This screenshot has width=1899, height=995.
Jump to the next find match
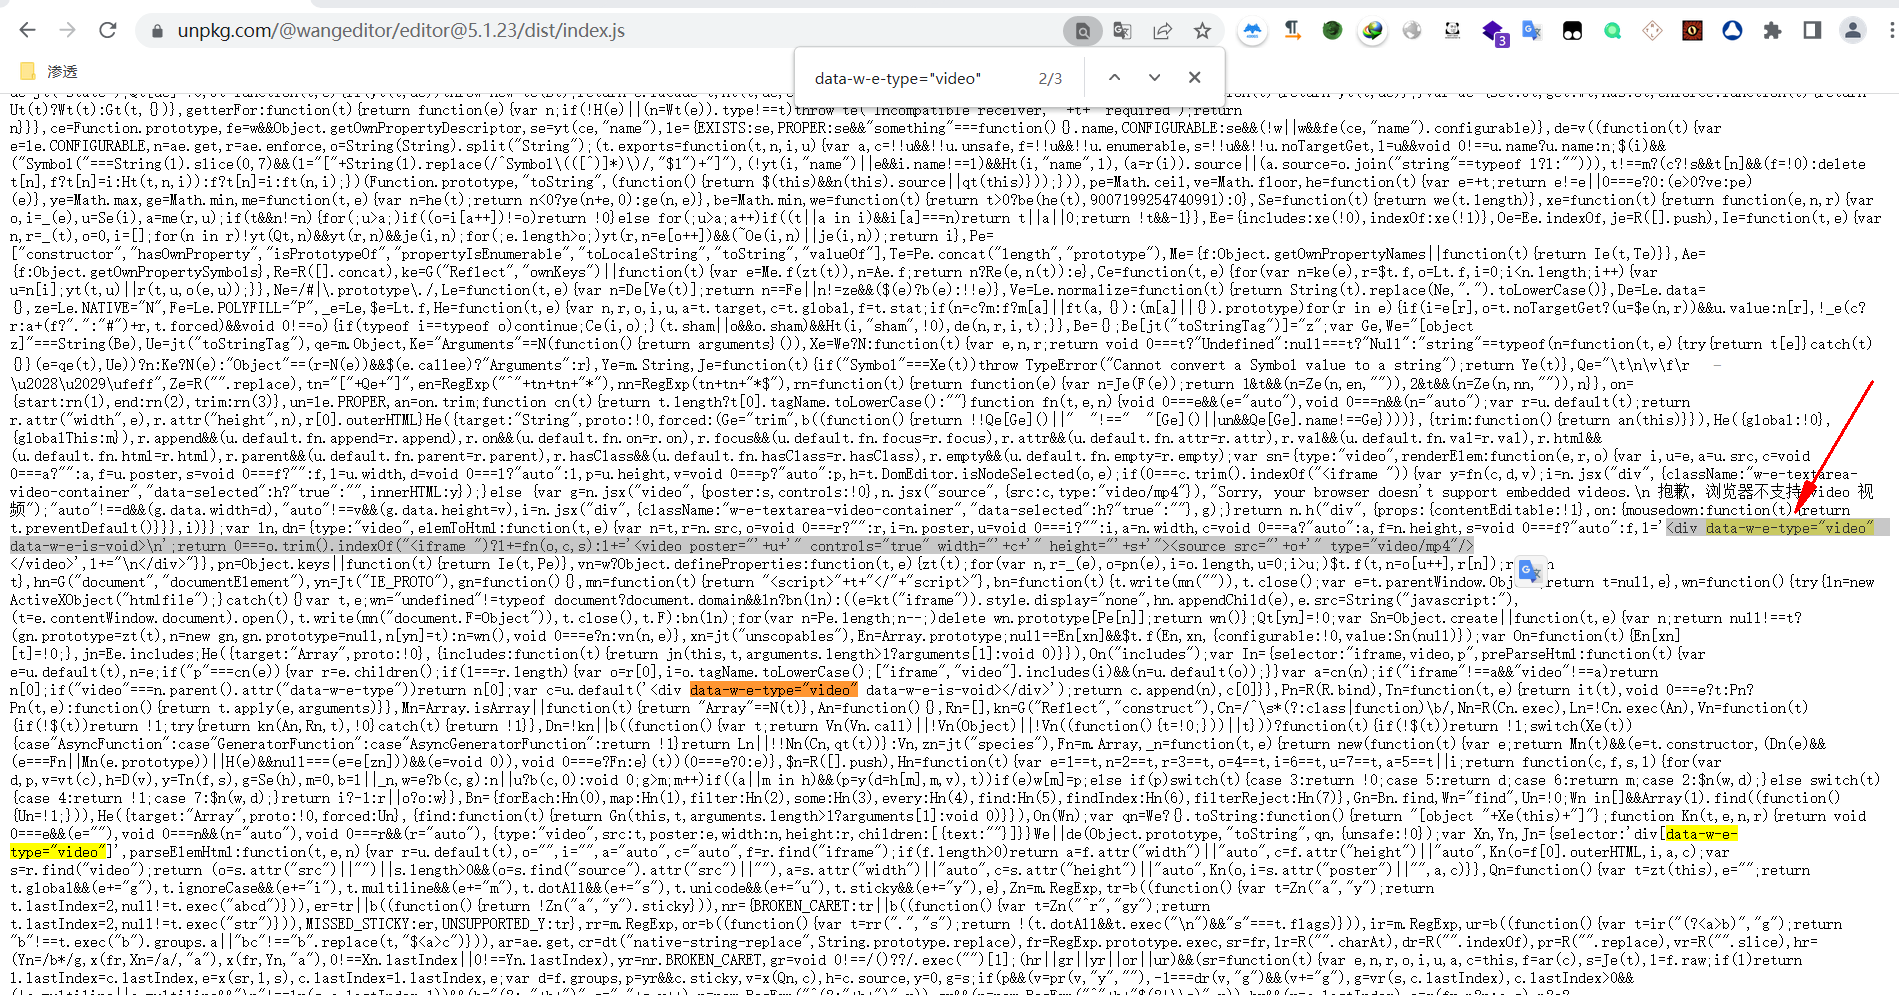pos(1154,78)
